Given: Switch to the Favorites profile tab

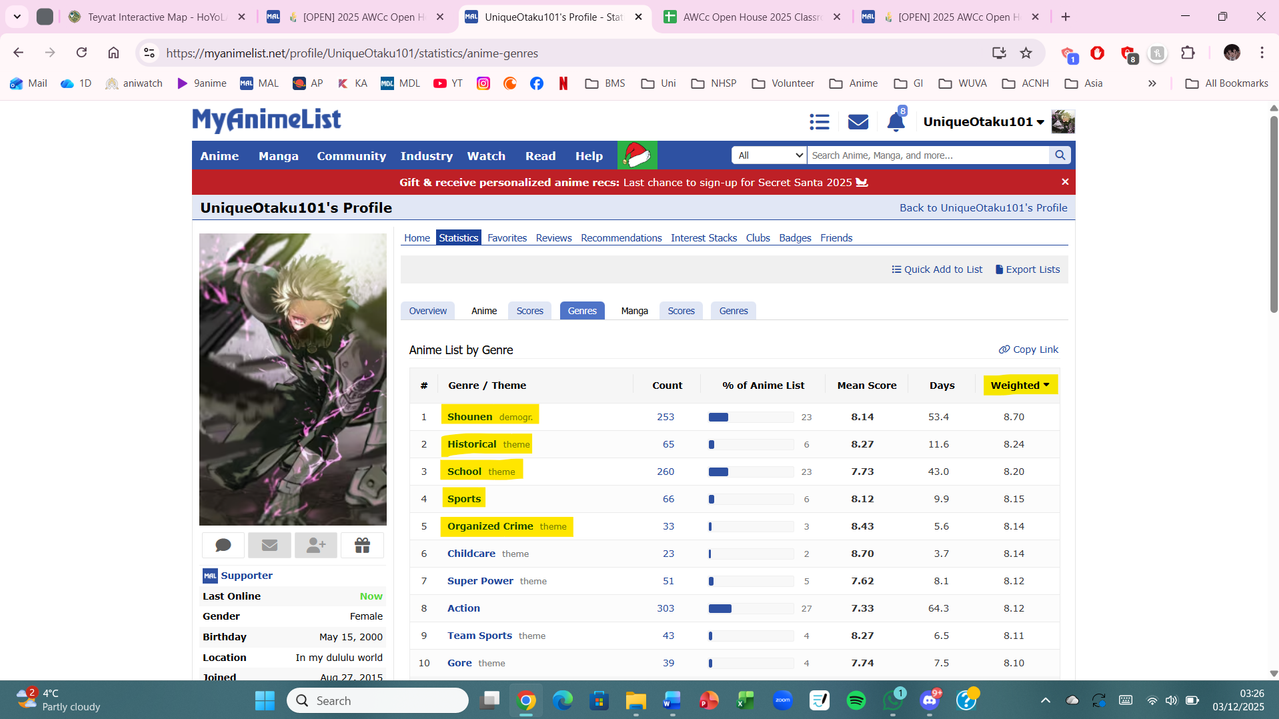Looking at the screenshot, I should (x=507, y=238).
